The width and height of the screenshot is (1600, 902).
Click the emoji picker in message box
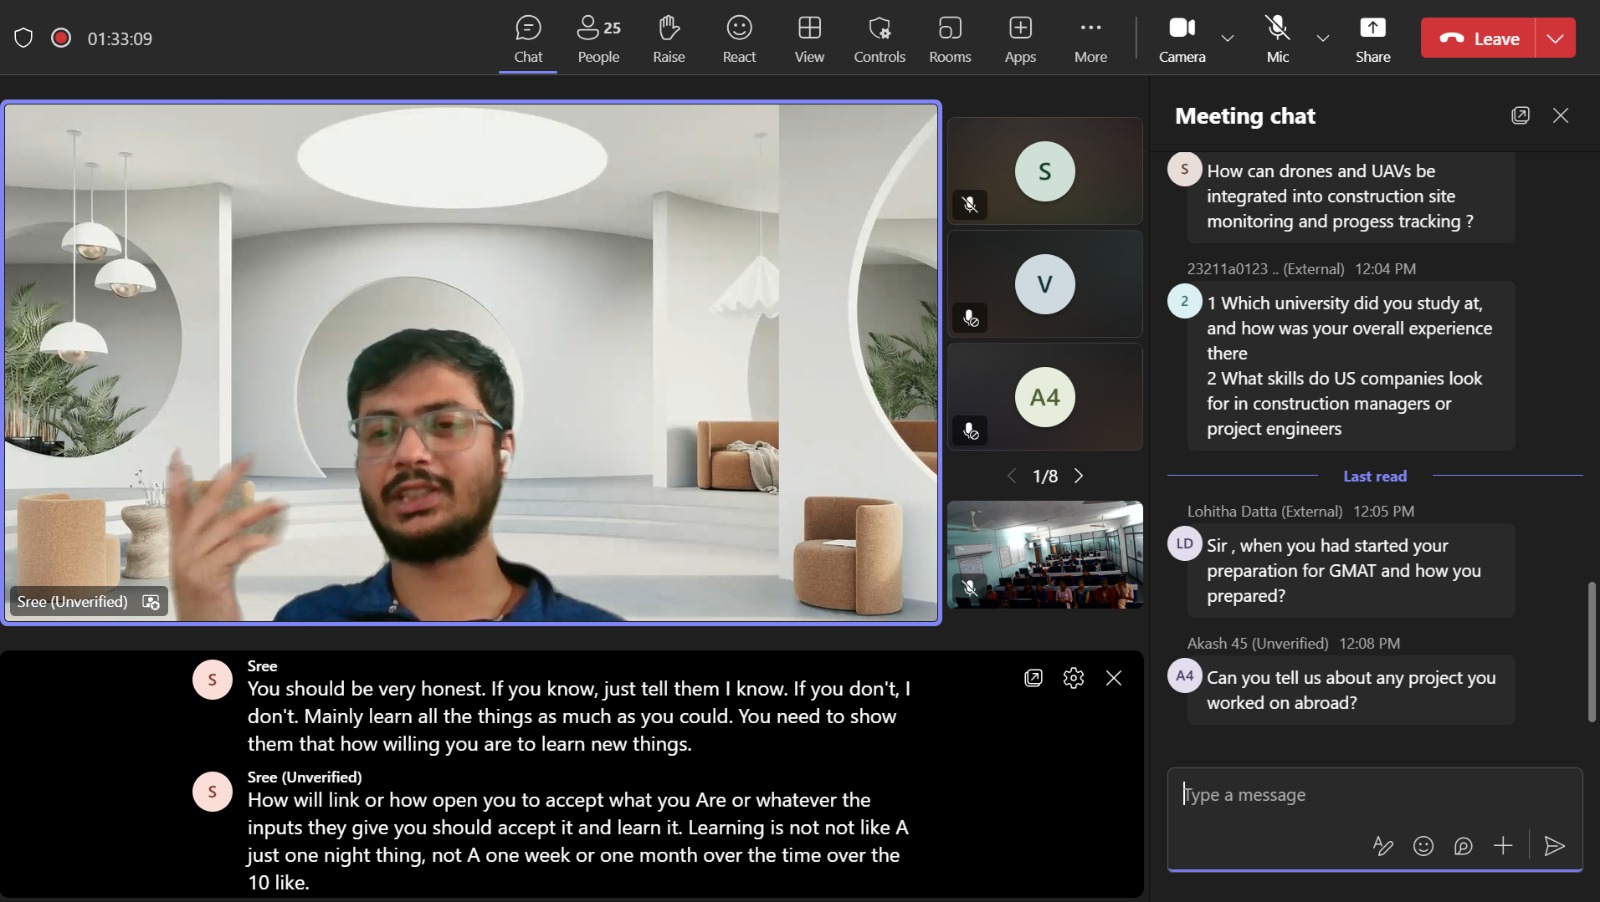coord(1423,846)
